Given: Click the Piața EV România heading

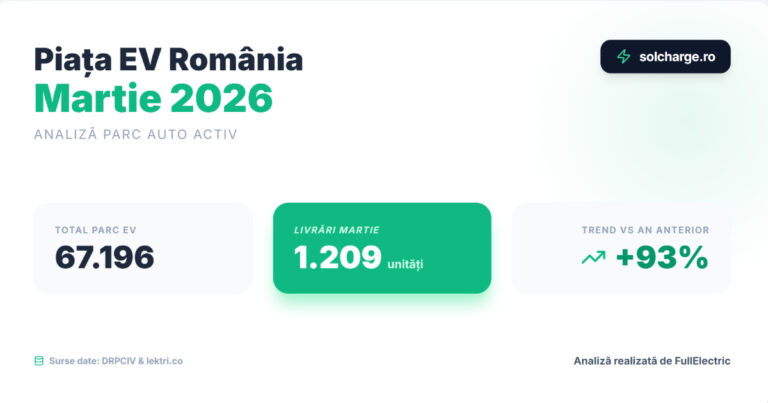Looking at the screenshot, I should [x=168, y=59].
